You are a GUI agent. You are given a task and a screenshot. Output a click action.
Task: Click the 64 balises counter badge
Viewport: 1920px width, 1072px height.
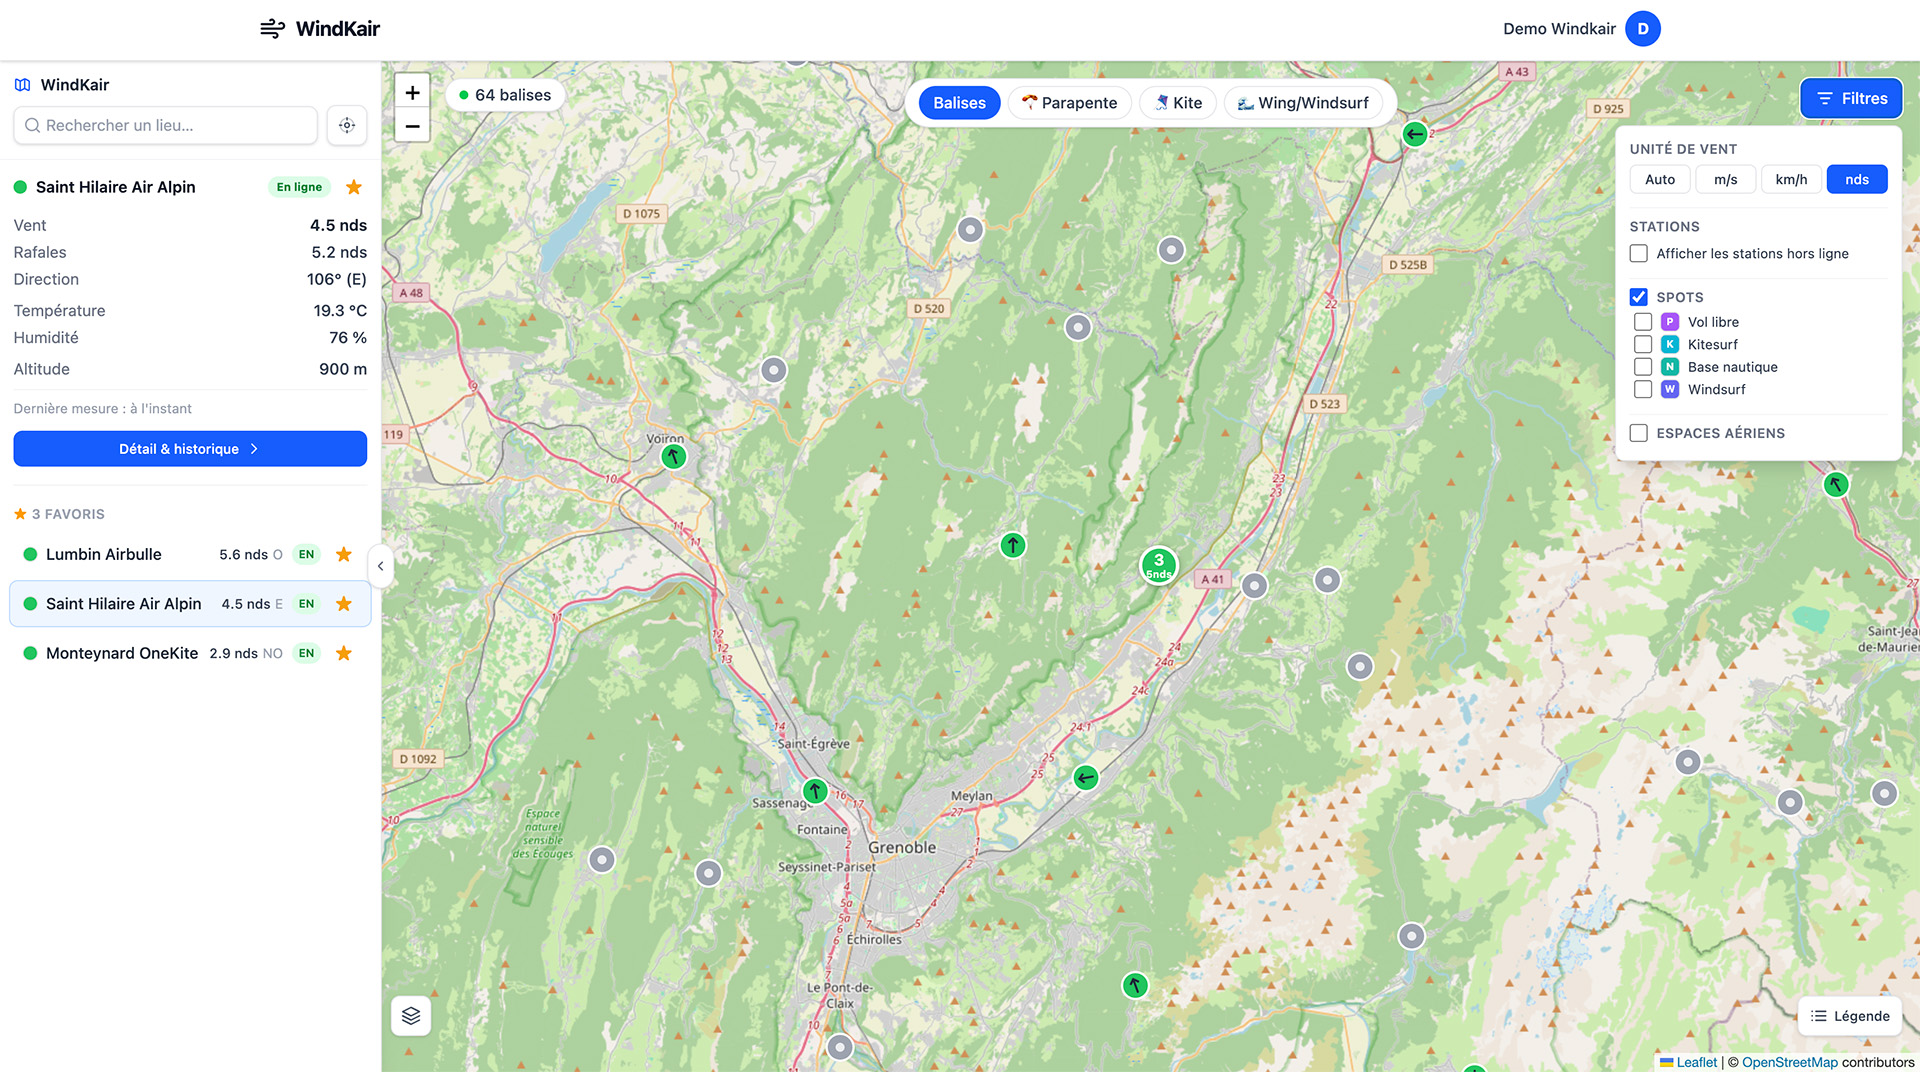[x=505, y=95]
